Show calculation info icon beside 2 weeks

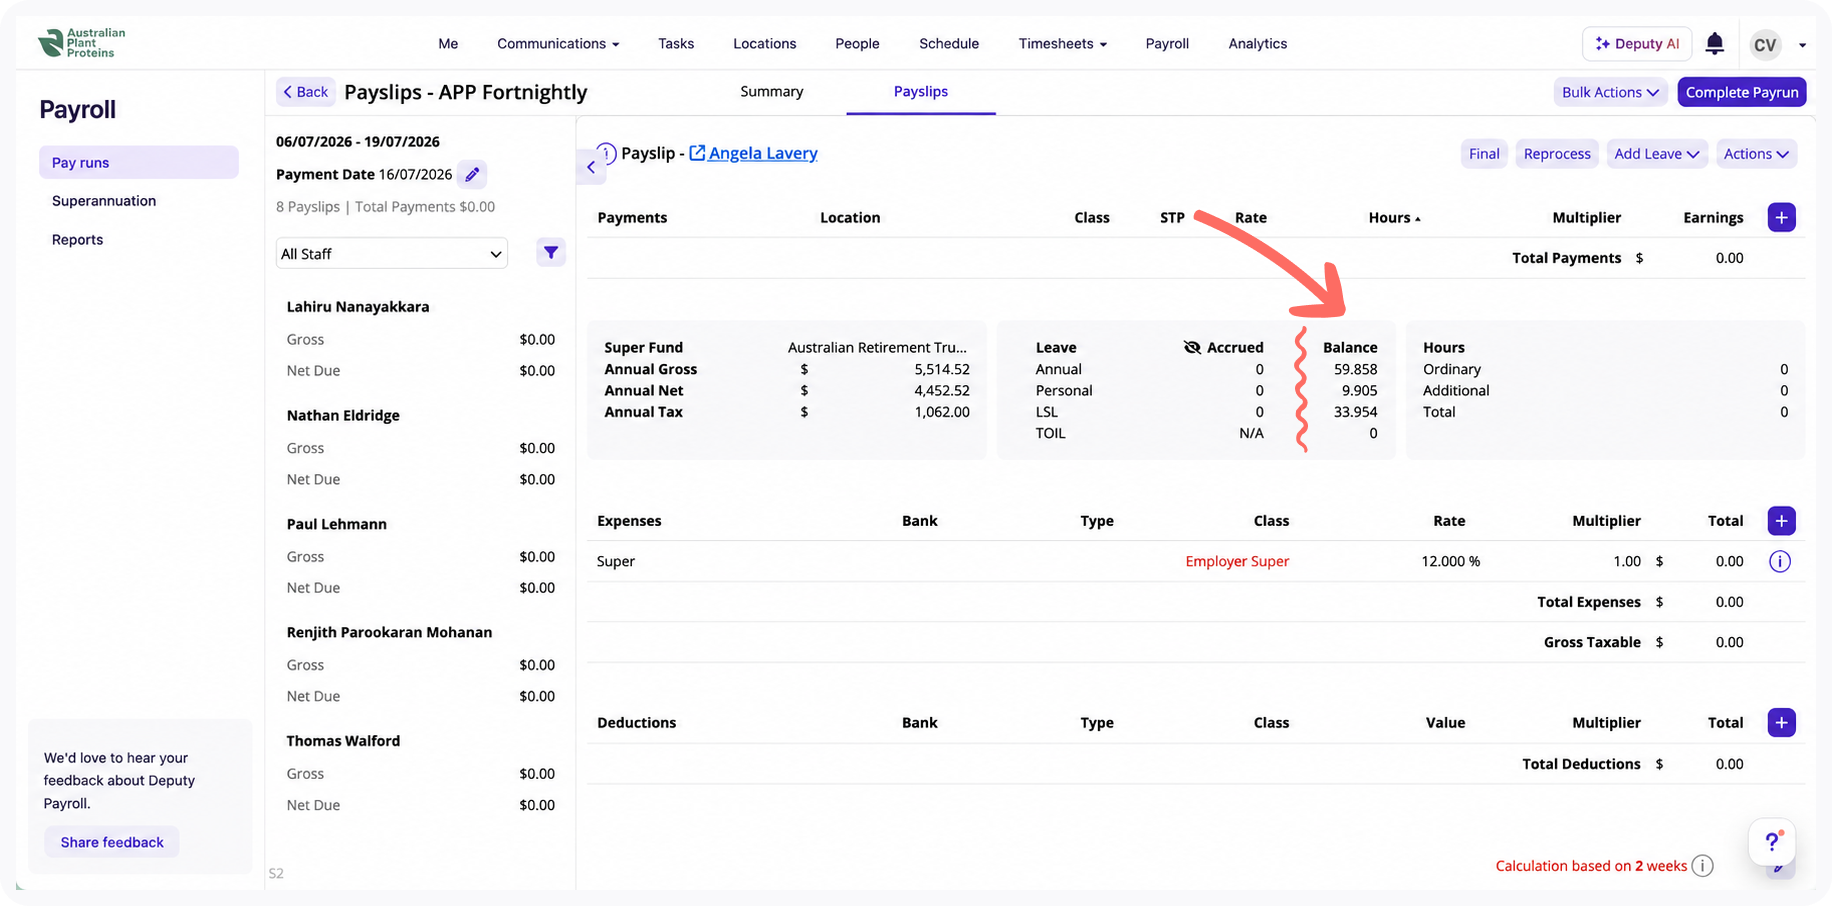[x=1702, y=866]
